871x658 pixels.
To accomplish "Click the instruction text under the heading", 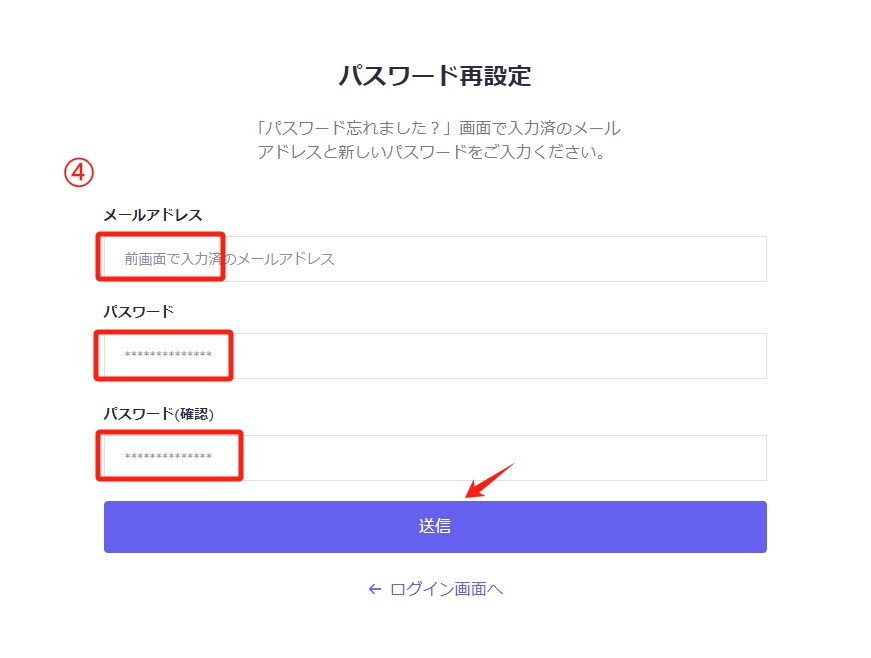I will click(438, 140).
